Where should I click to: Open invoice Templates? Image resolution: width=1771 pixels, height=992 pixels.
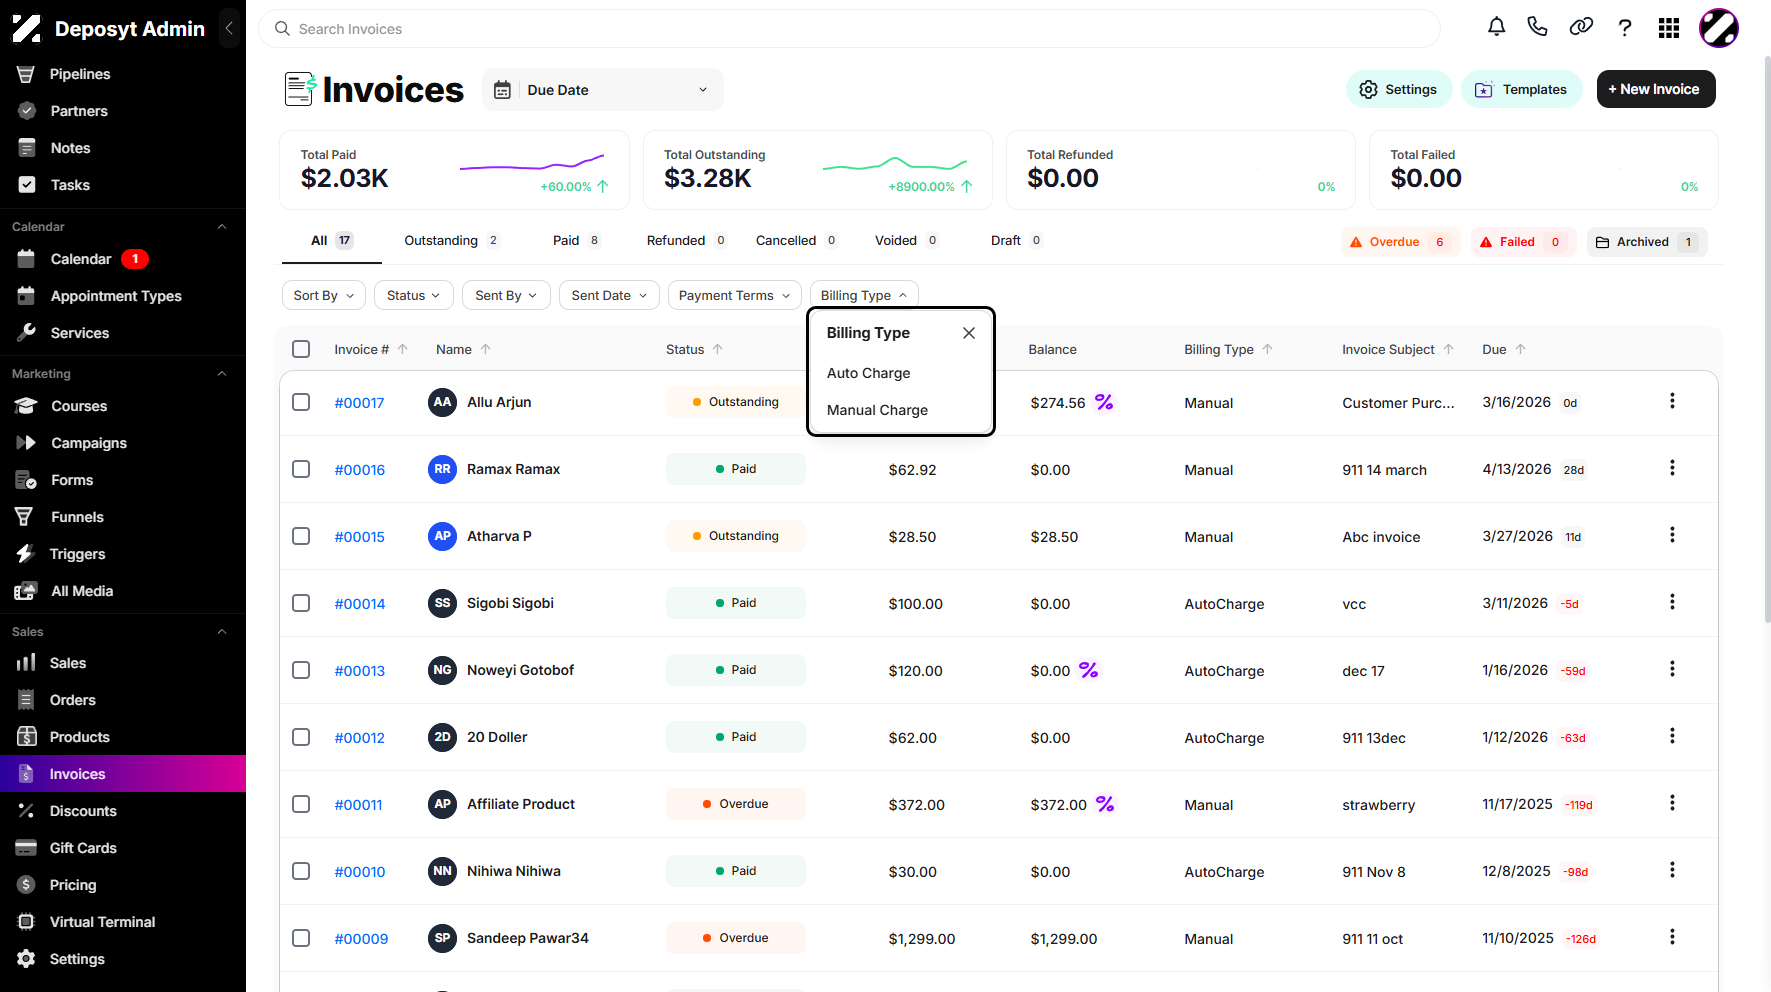pyautogui.click(x=1521, y=89)
